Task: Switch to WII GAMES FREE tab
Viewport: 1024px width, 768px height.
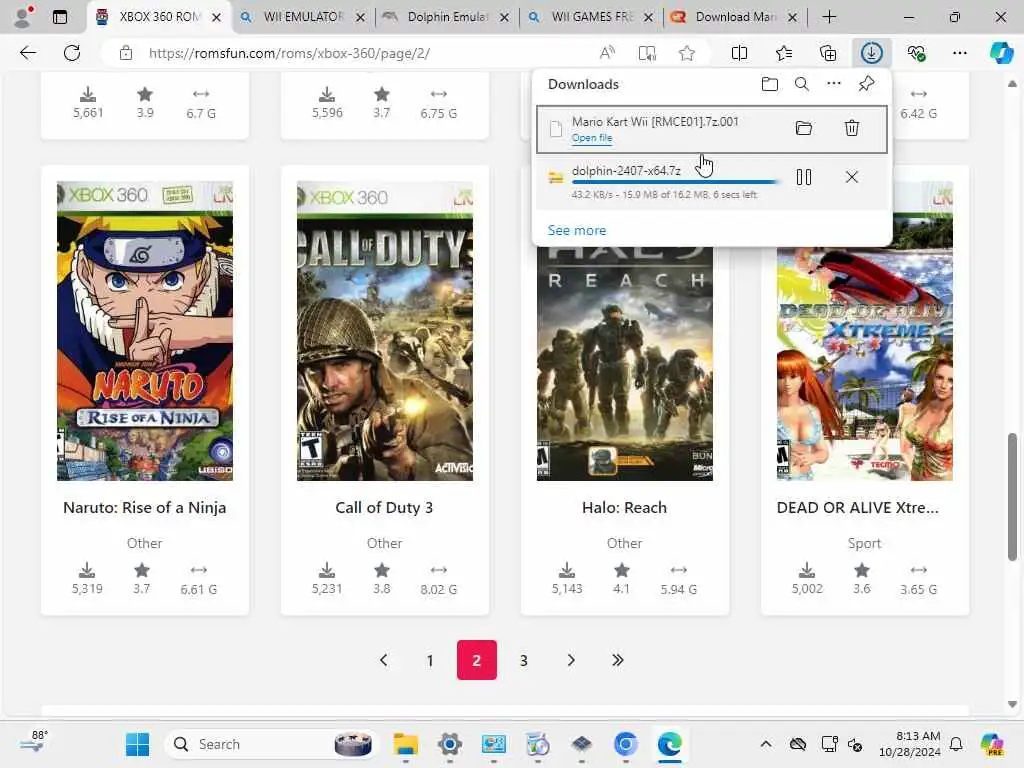Action: point(591,17)
